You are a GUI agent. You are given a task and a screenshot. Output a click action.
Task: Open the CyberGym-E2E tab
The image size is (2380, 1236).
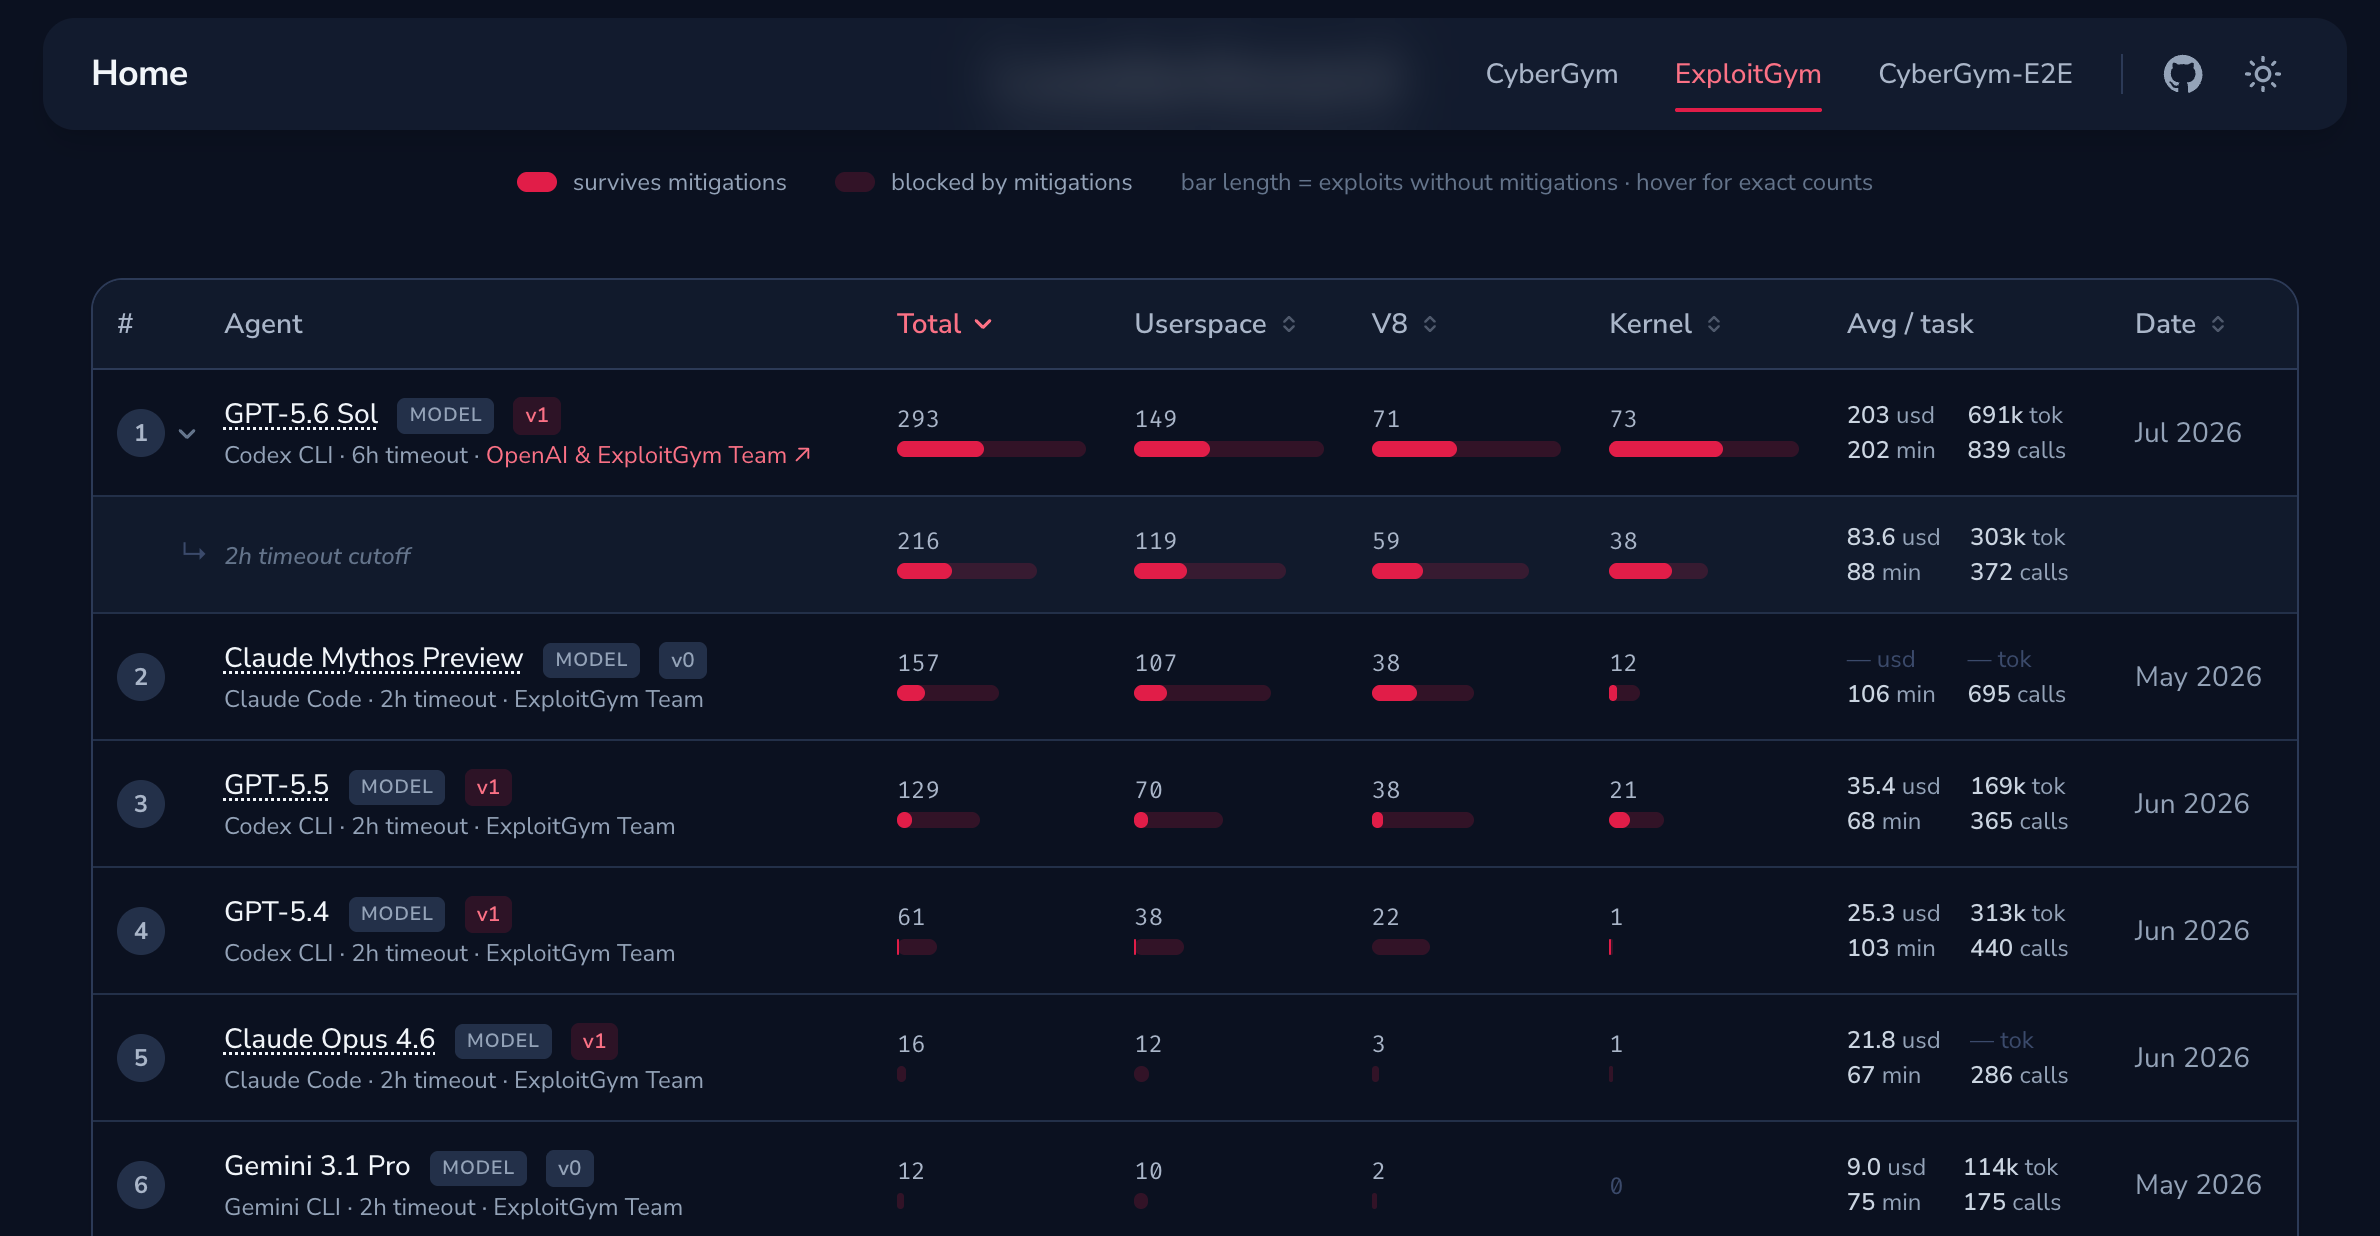pos(1975,74)
